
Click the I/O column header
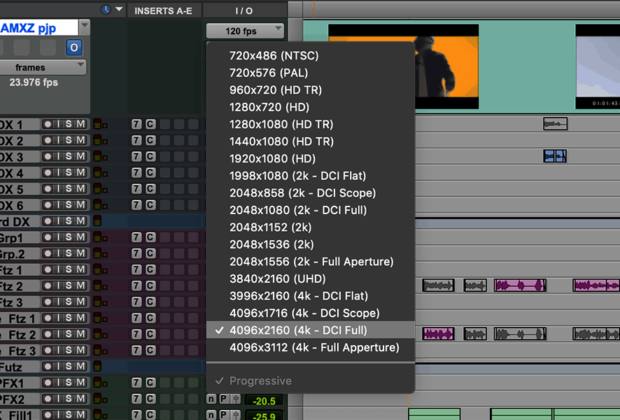[243, 10]
